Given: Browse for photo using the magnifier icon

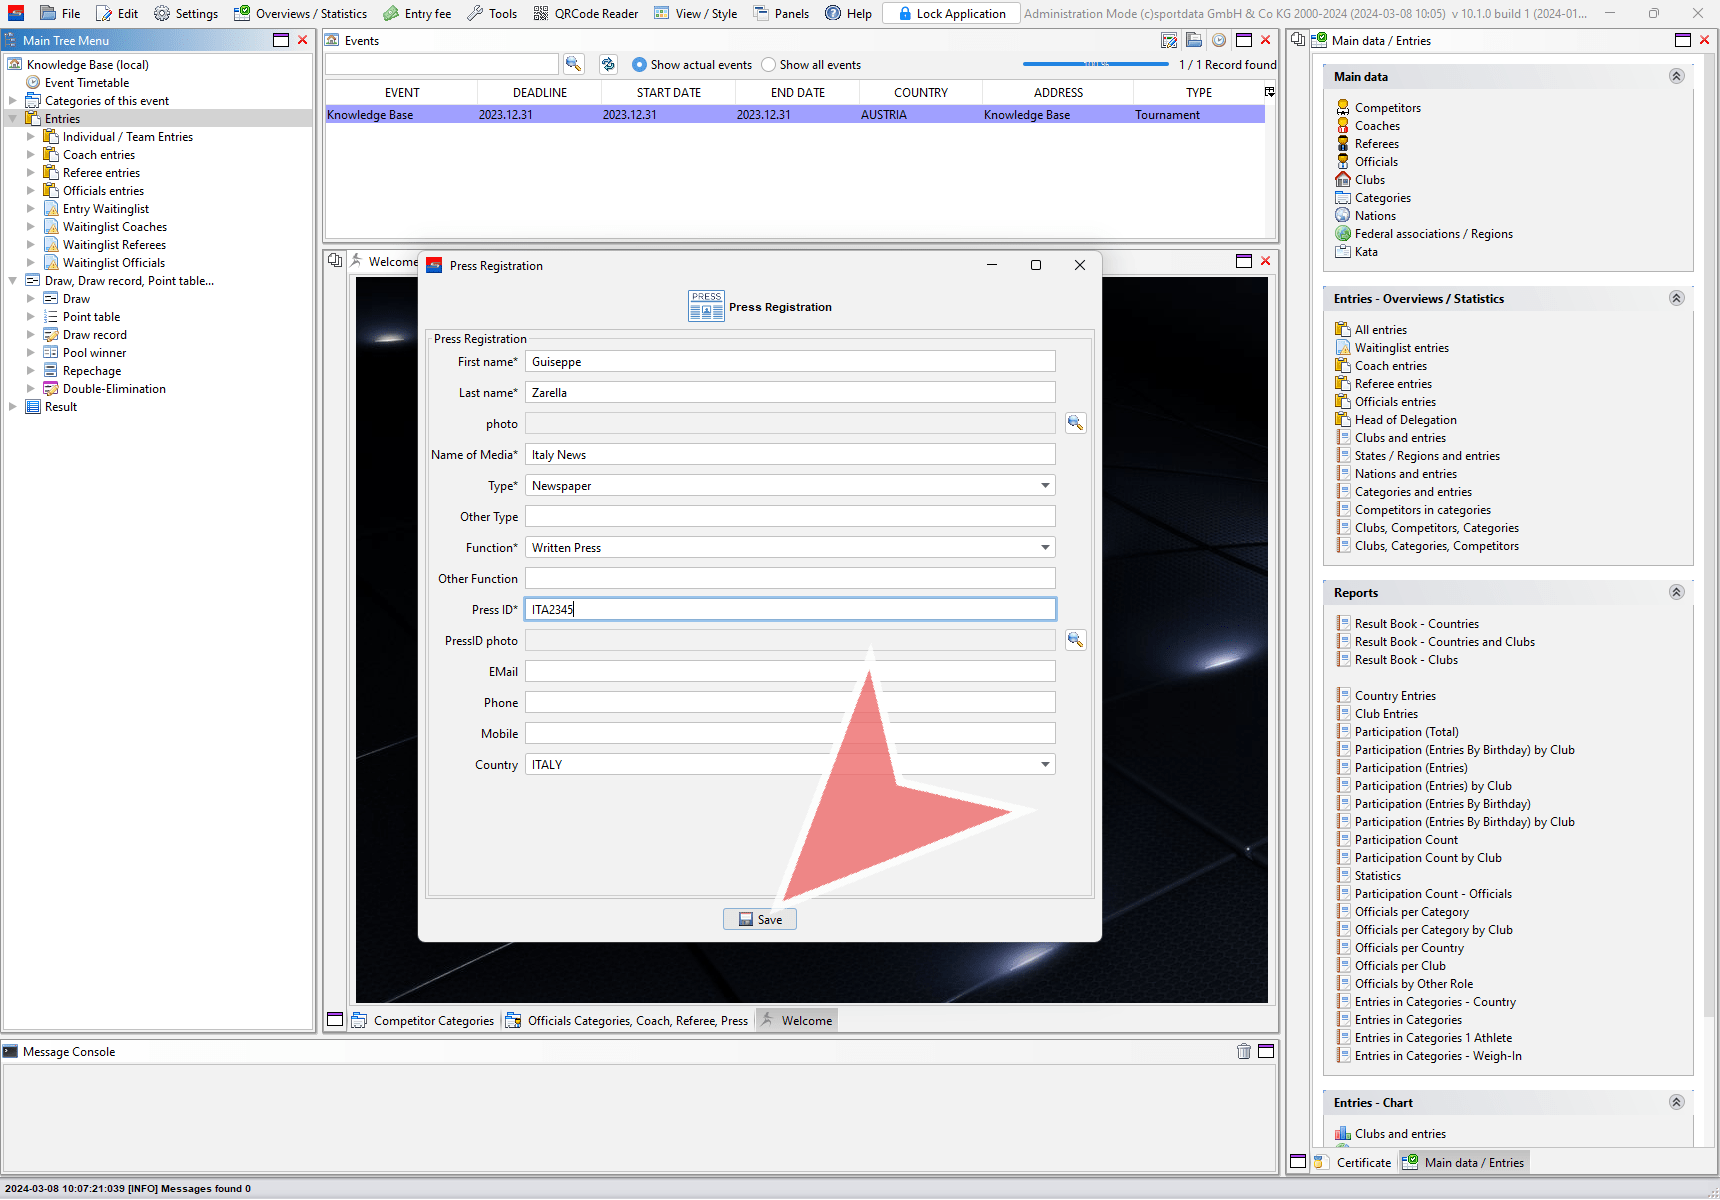Looking at the screenshot, I should click(x=1075, y=423).
